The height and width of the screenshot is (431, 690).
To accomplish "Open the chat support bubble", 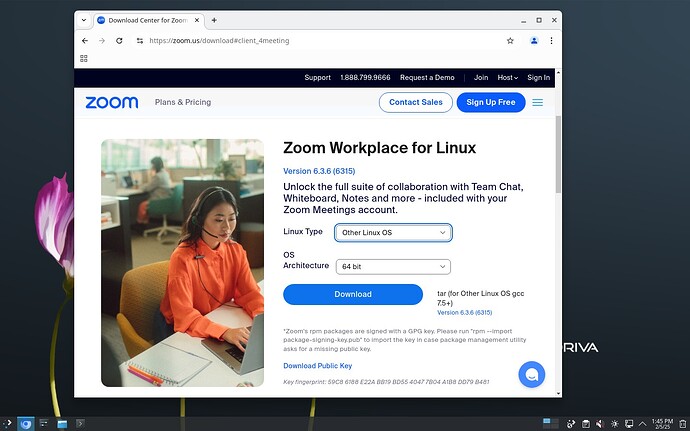I will (x=531, y=374).
